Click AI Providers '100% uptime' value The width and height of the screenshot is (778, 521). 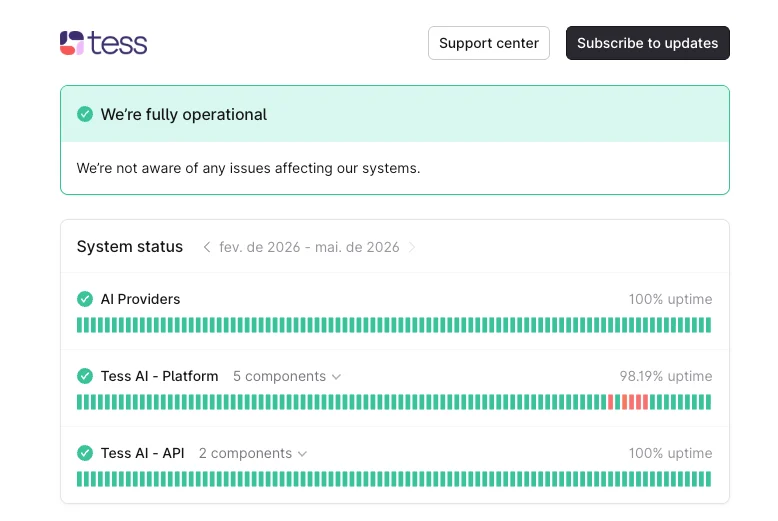tap(670, 299)
